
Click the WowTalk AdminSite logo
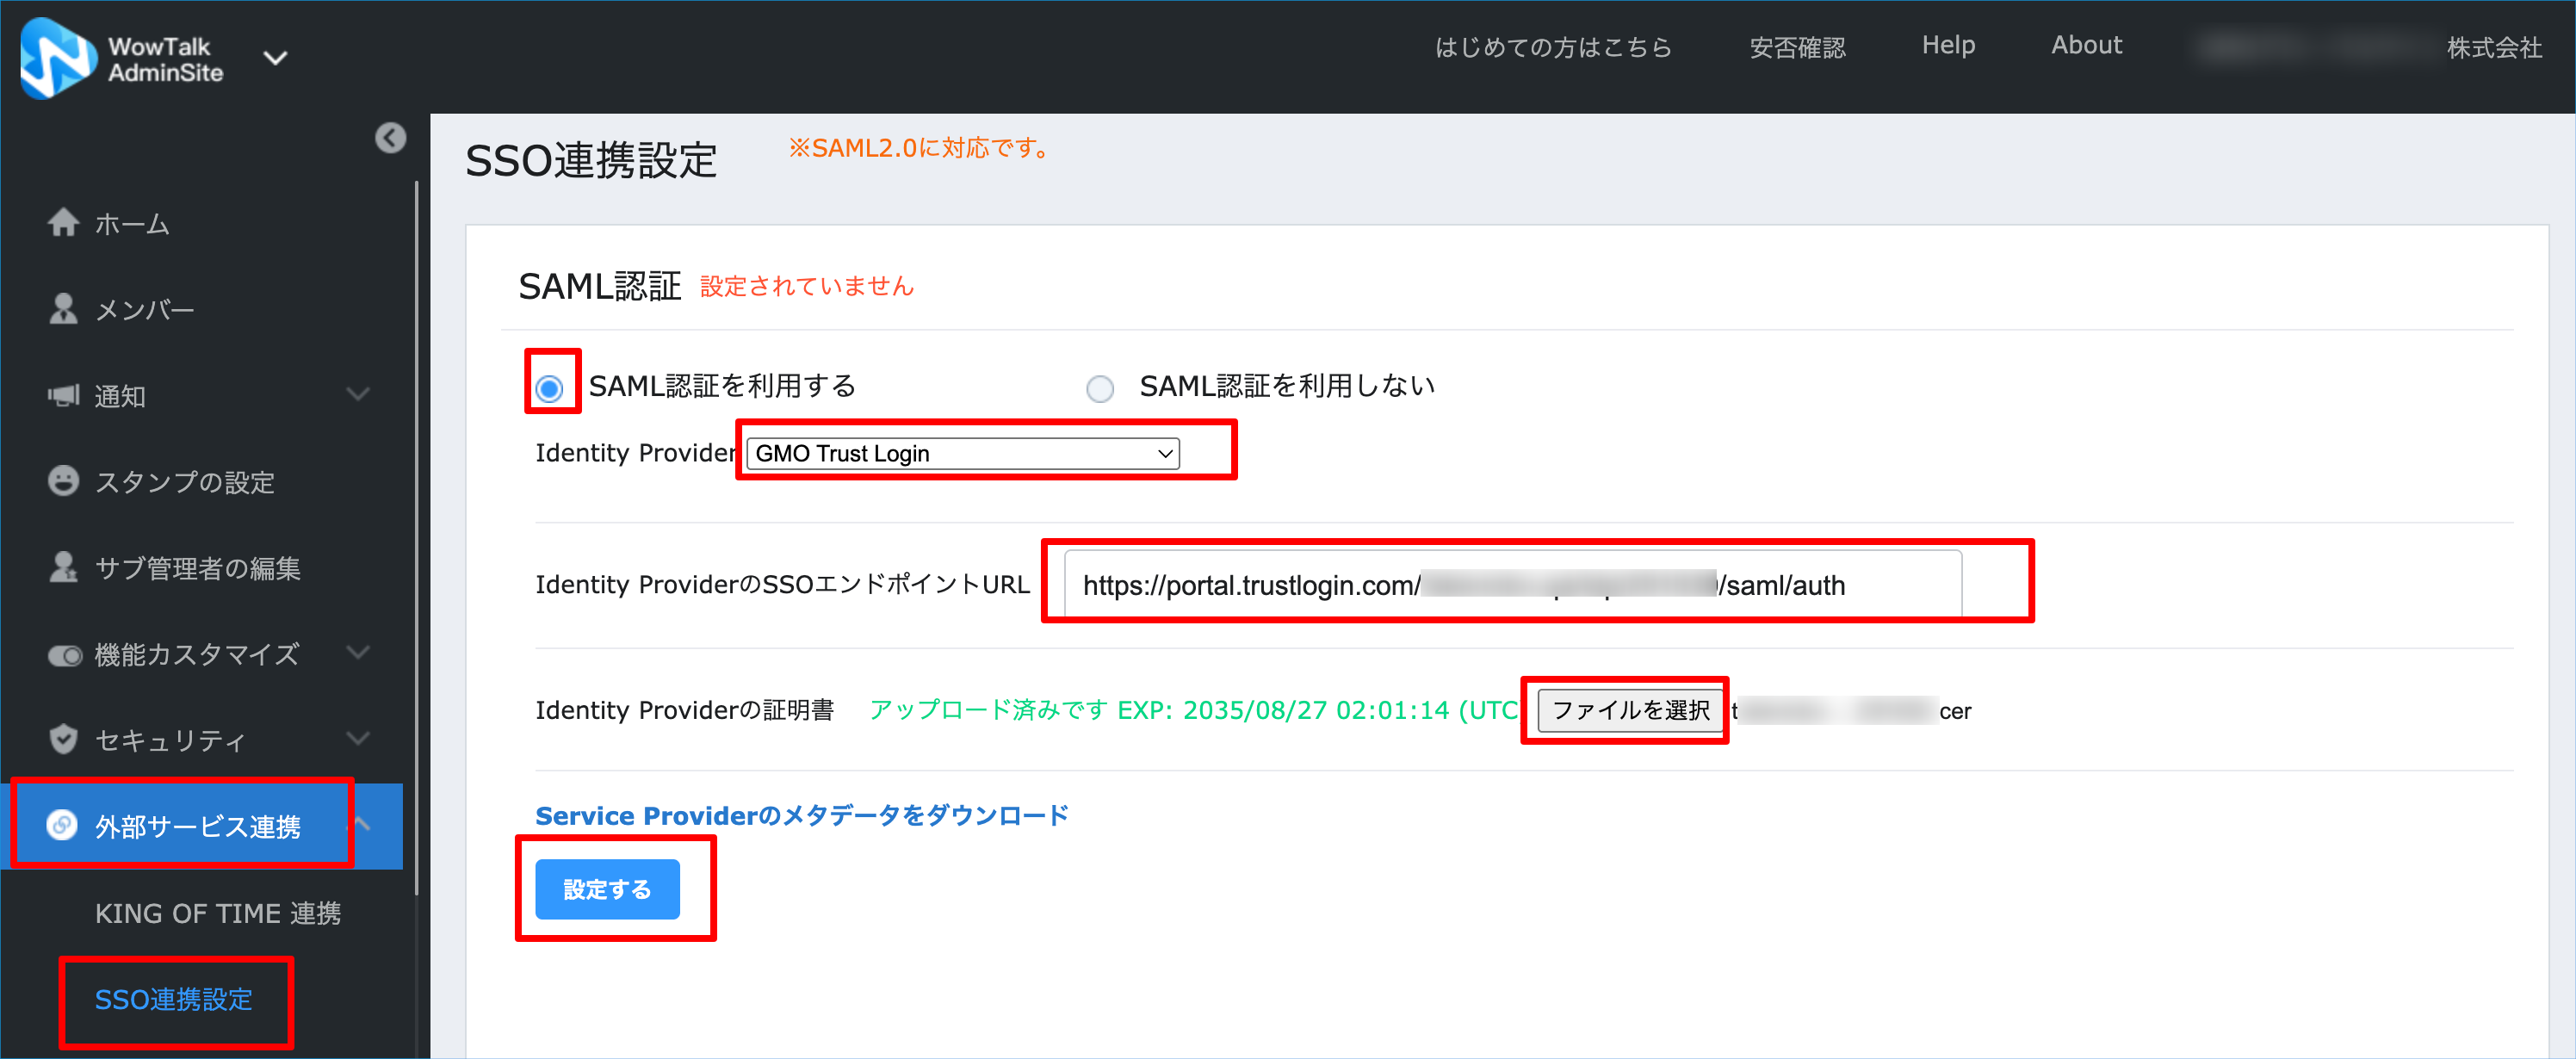click(121, 59)
